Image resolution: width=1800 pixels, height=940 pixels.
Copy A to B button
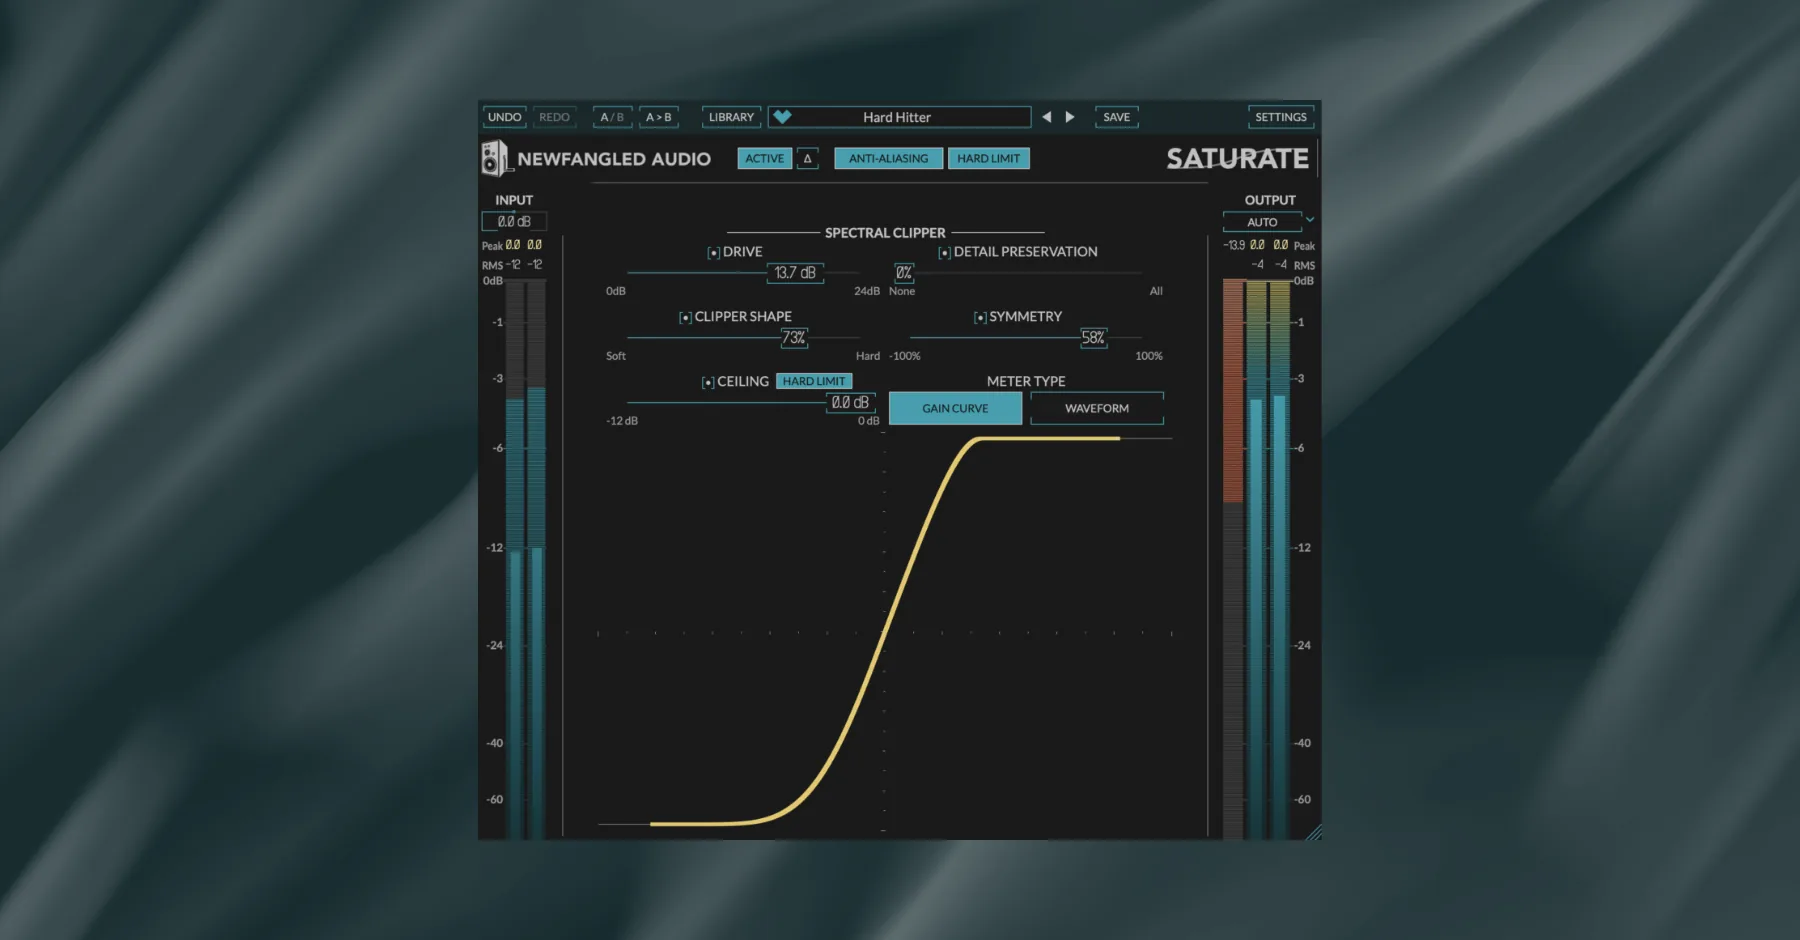coord(658,117)
